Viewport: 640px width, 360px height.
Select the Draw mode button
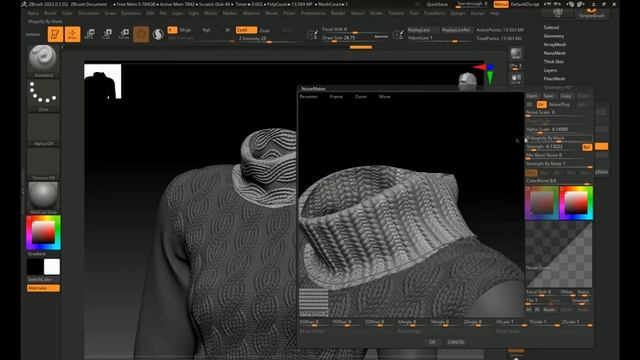[72, 34]
